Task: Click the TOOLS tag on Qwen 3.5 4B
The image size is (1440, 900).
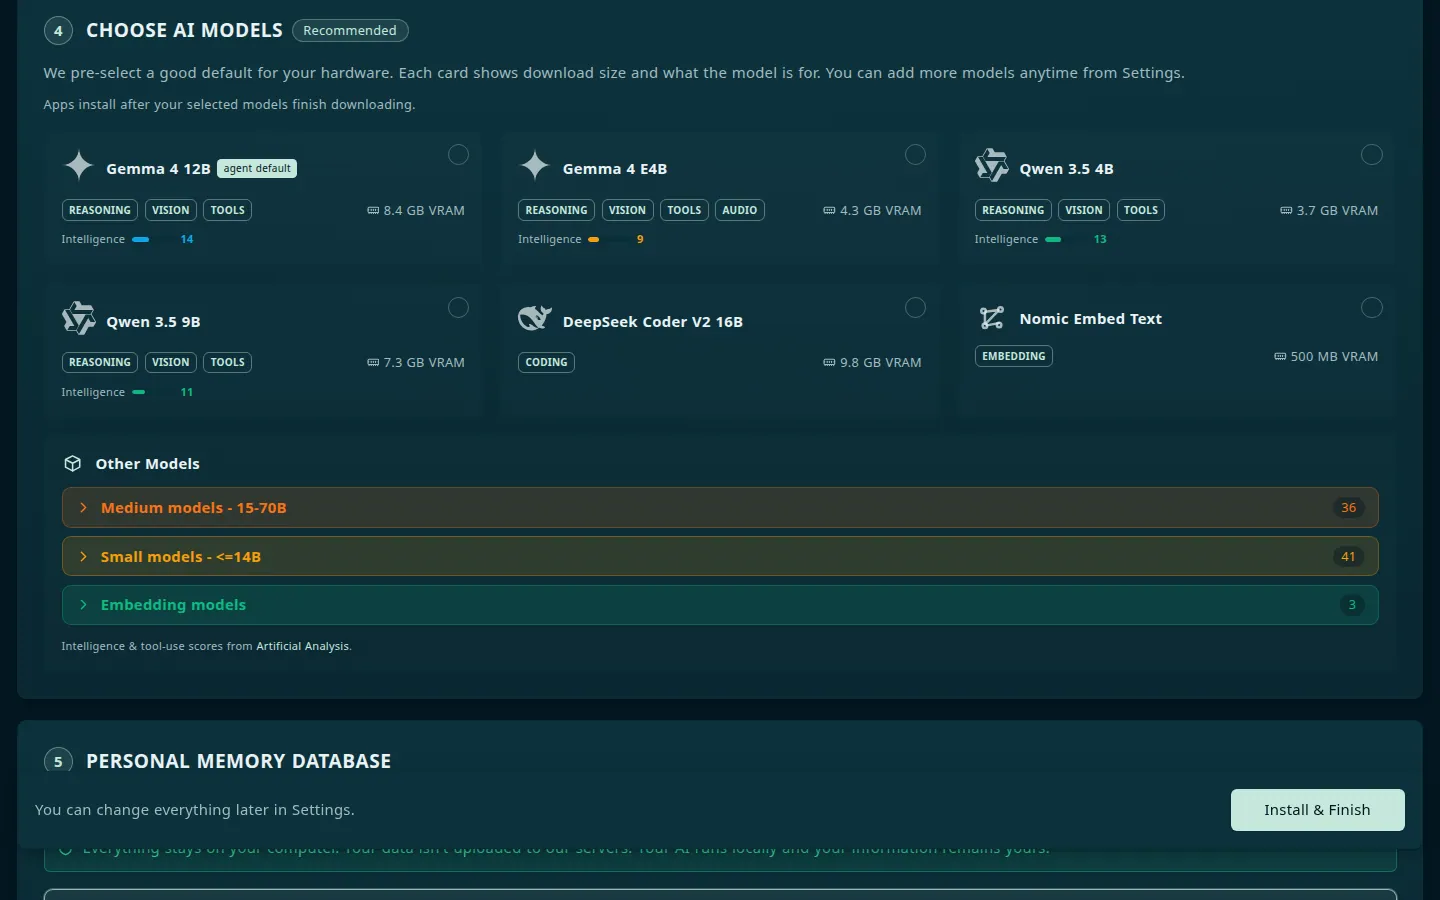Action: [1141, 211]
